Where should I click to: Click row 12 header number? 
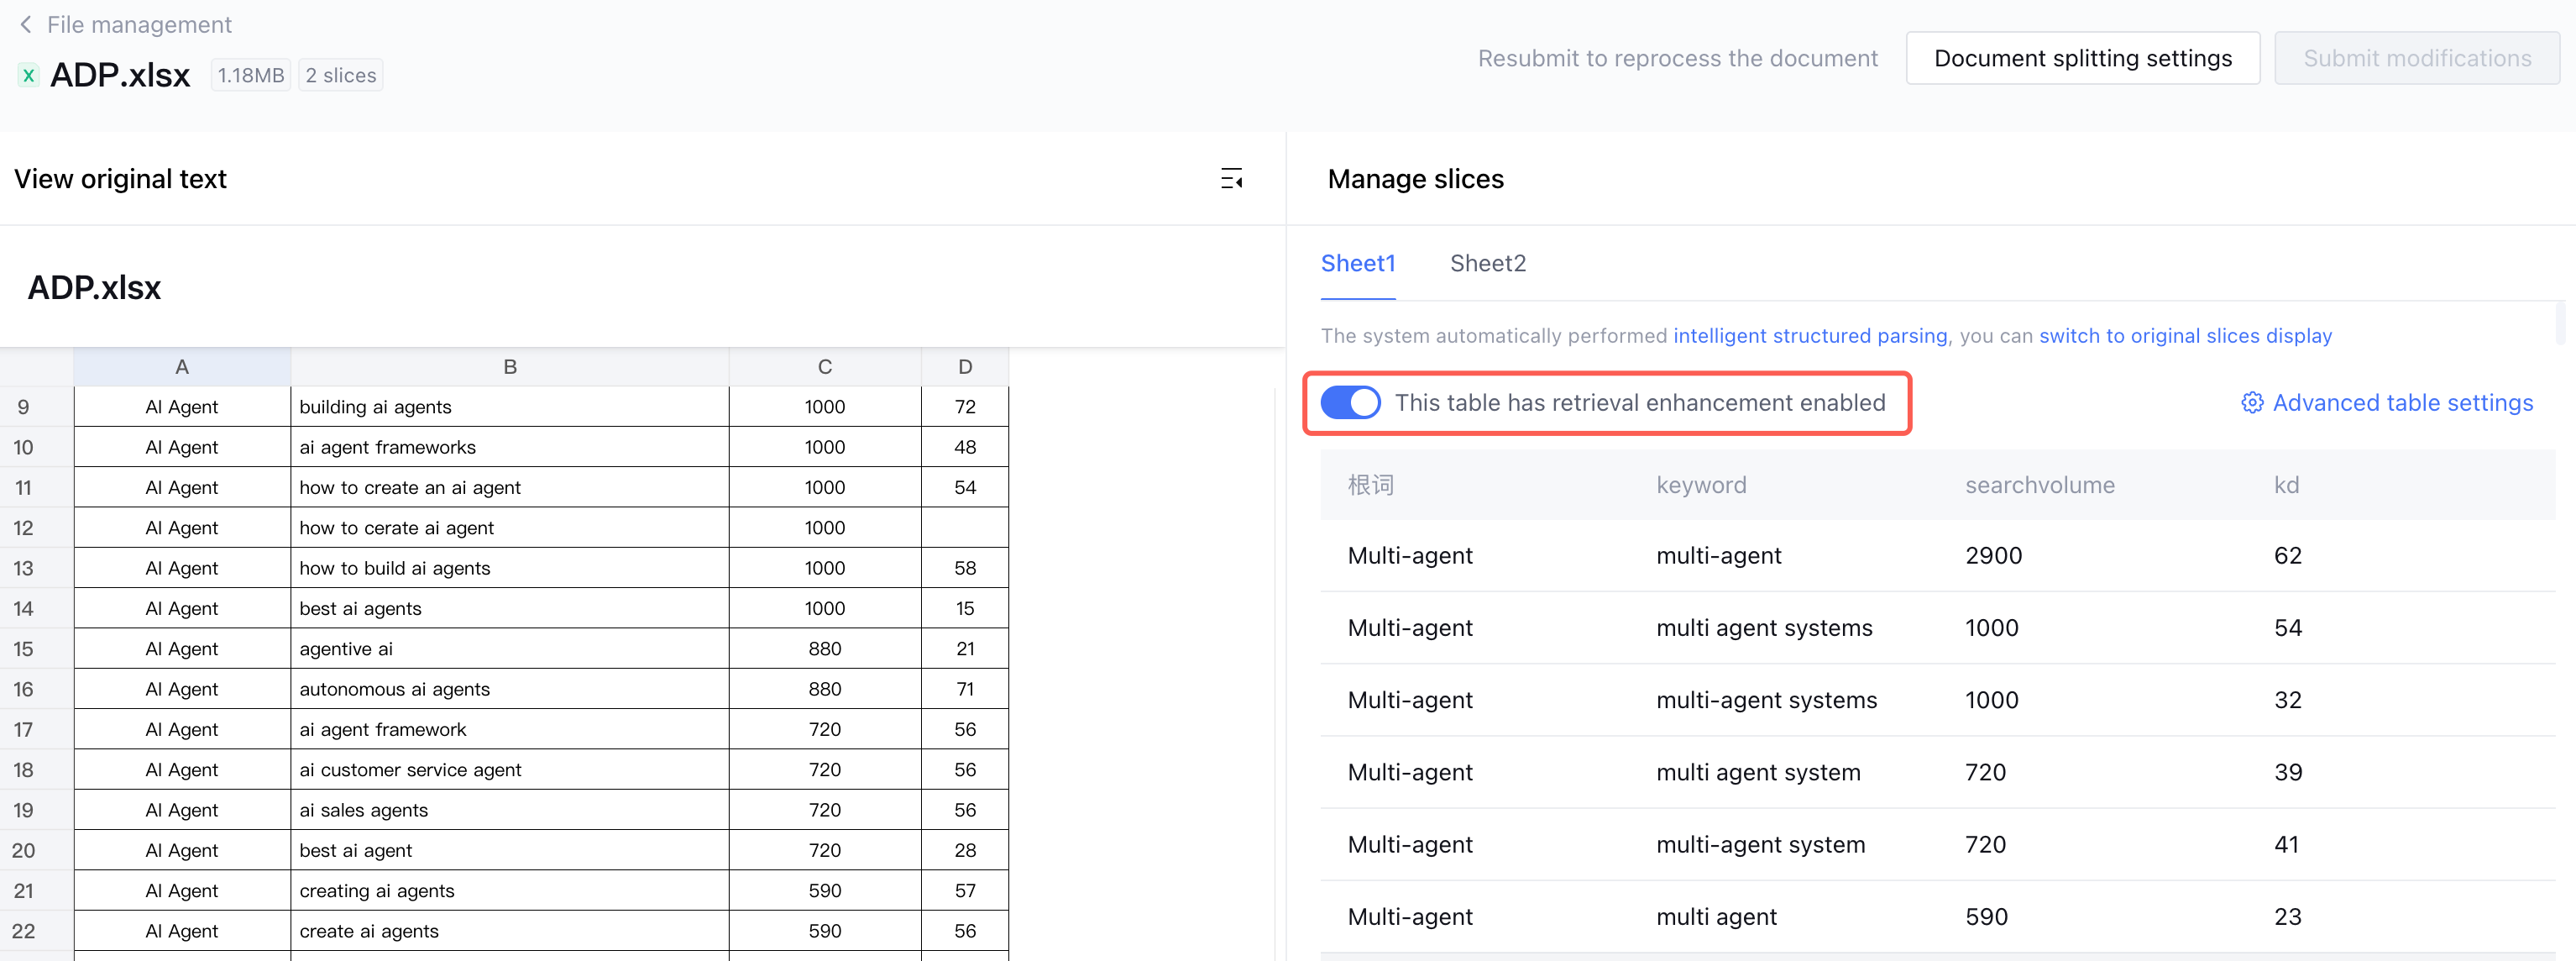(24, 528)
